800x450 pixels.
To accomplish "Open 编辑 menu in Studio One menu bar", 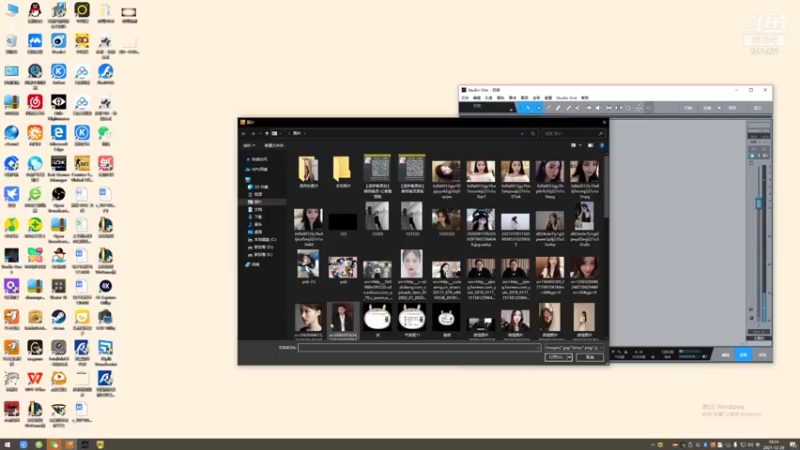I will click(x=477, y=98).
